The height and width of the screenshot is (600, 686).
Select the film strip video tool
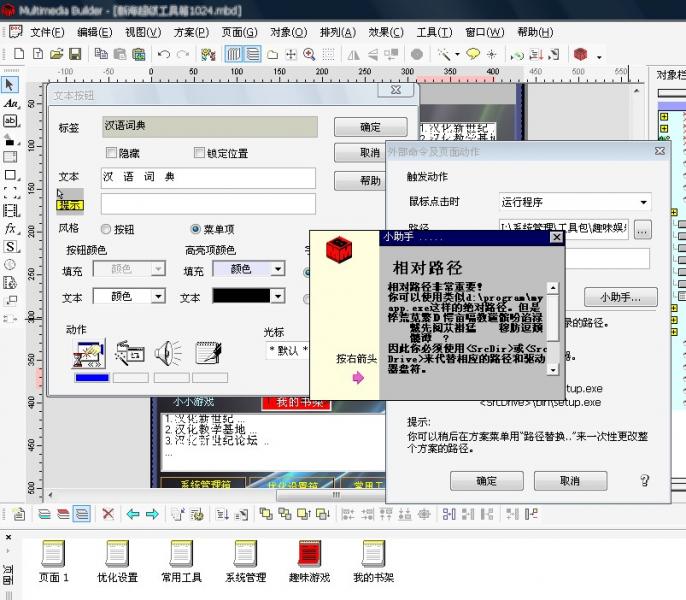click(x=10, y=211)
